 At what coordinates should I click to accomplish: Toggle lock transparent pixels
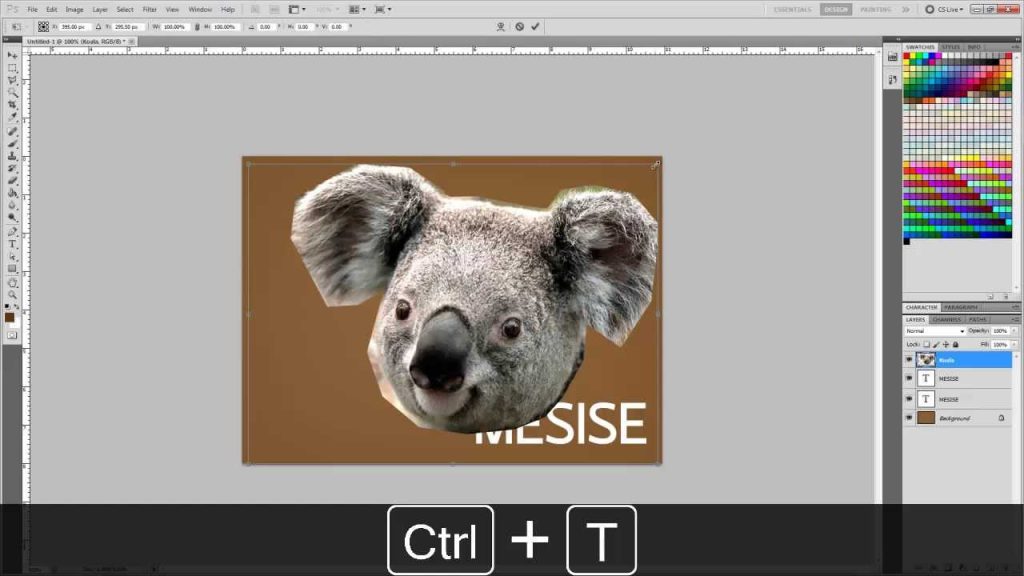click(x=926, y=344)
